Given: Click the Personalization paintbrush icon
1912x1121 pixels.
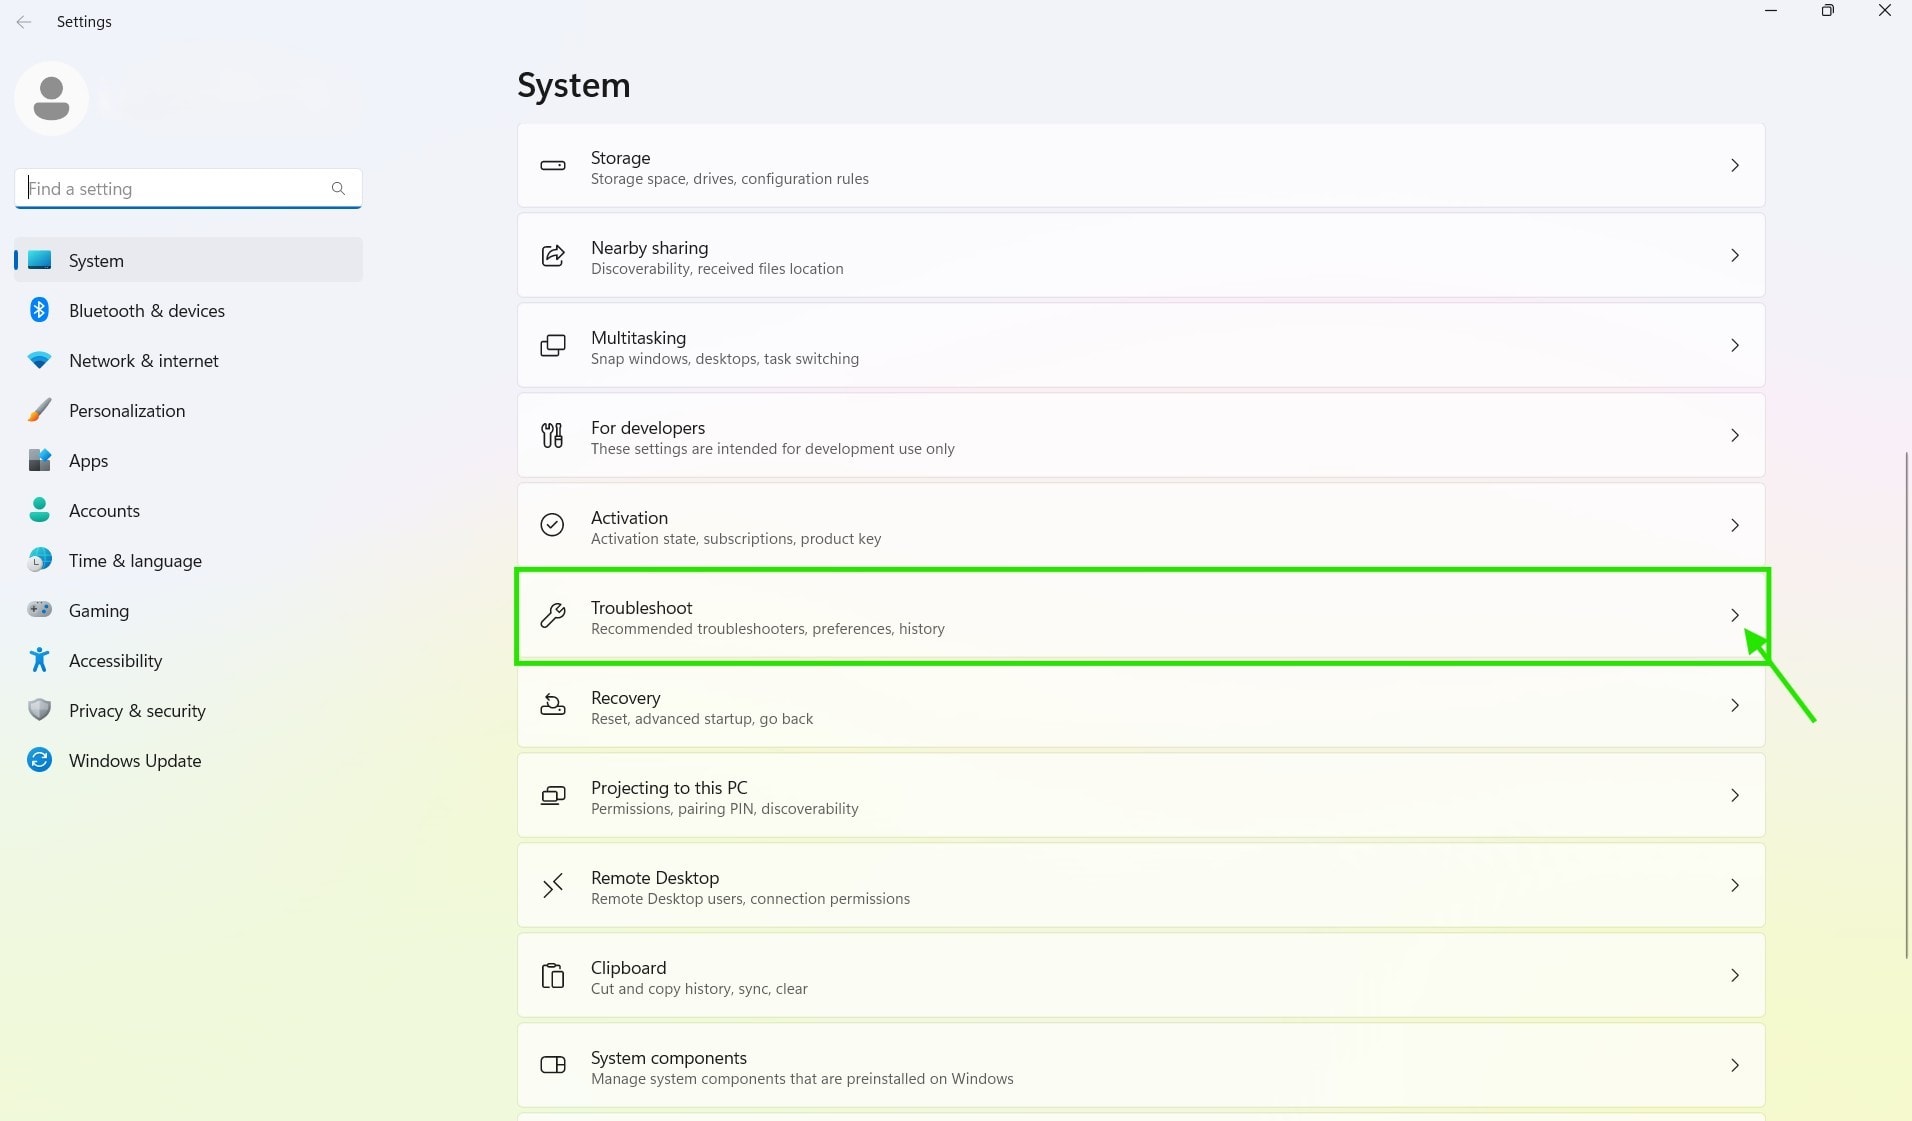Looking at the screenshot, I should click(39, 410).
